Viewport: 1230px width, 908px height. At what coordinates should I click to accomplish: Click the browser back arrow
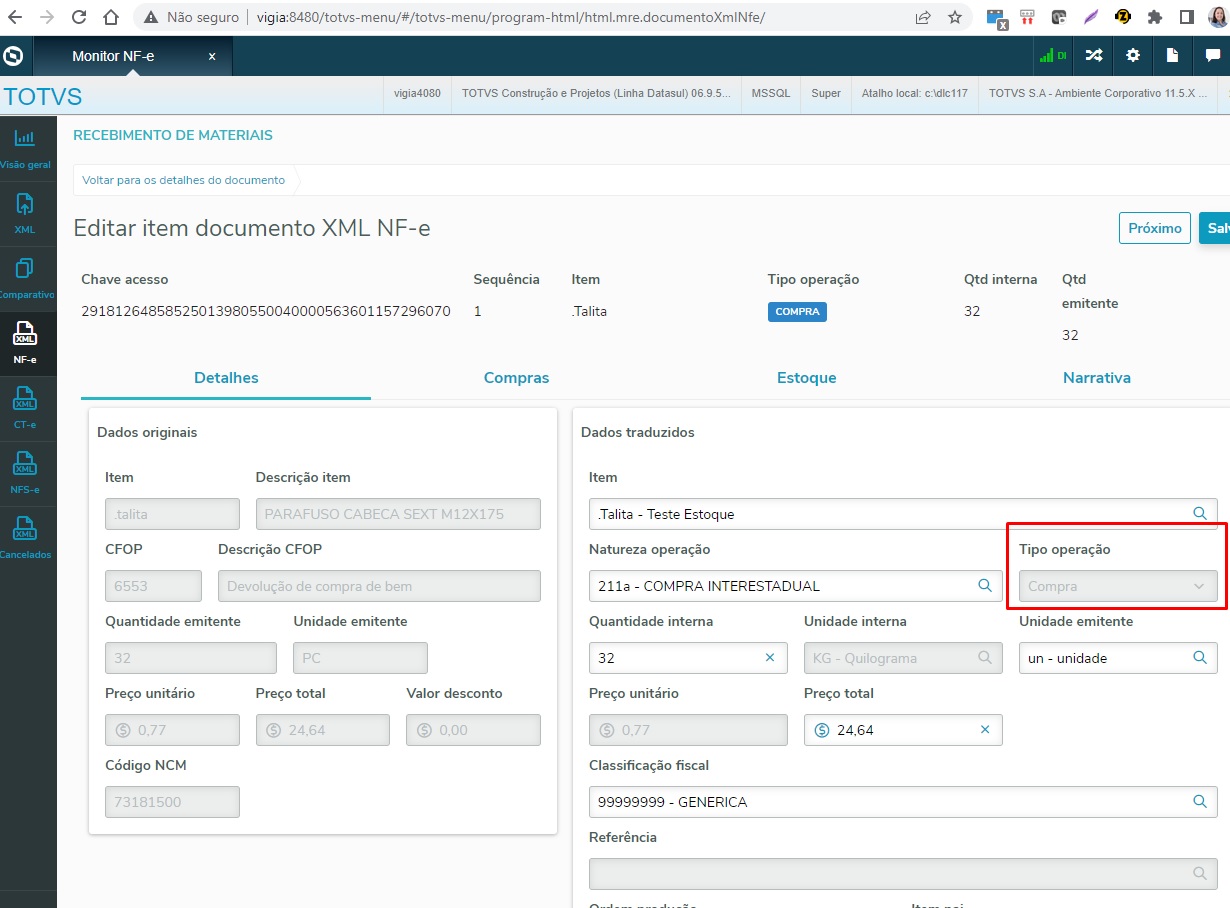pos(15,17)
